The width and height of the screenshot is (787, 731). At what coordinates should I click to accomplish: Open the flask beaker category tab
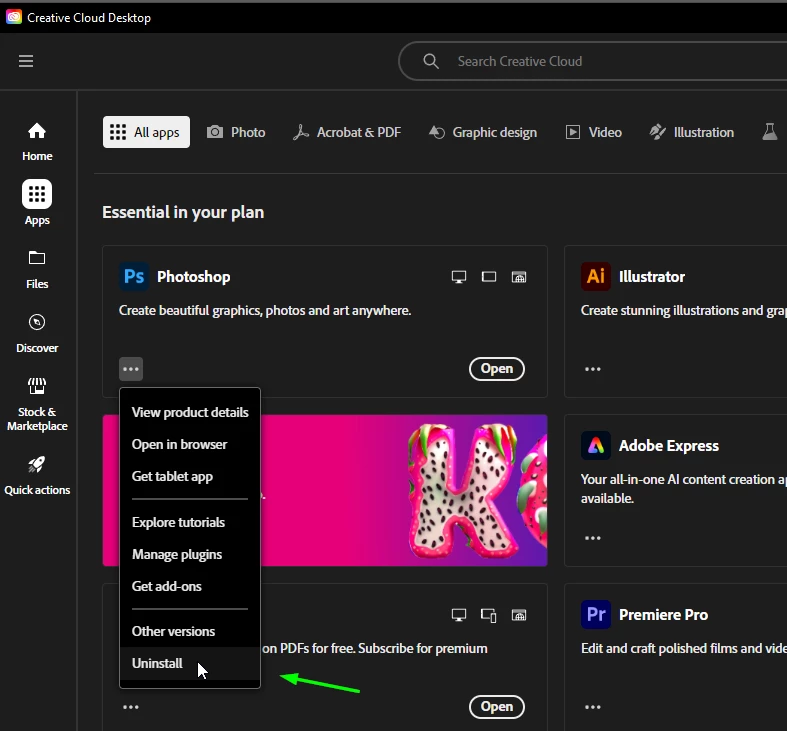point(769,132)
